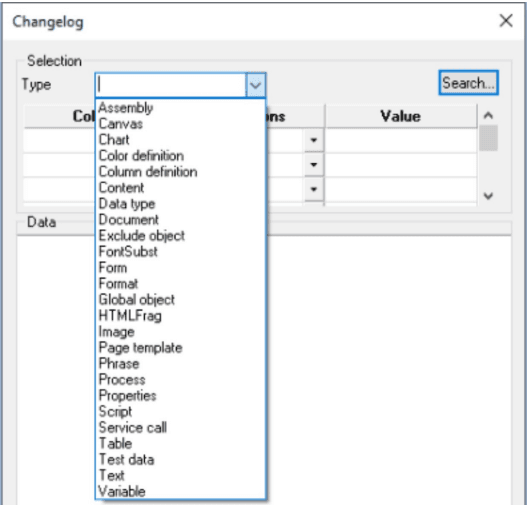Click the Value column header
527x507 pixels.
[401, 116]
